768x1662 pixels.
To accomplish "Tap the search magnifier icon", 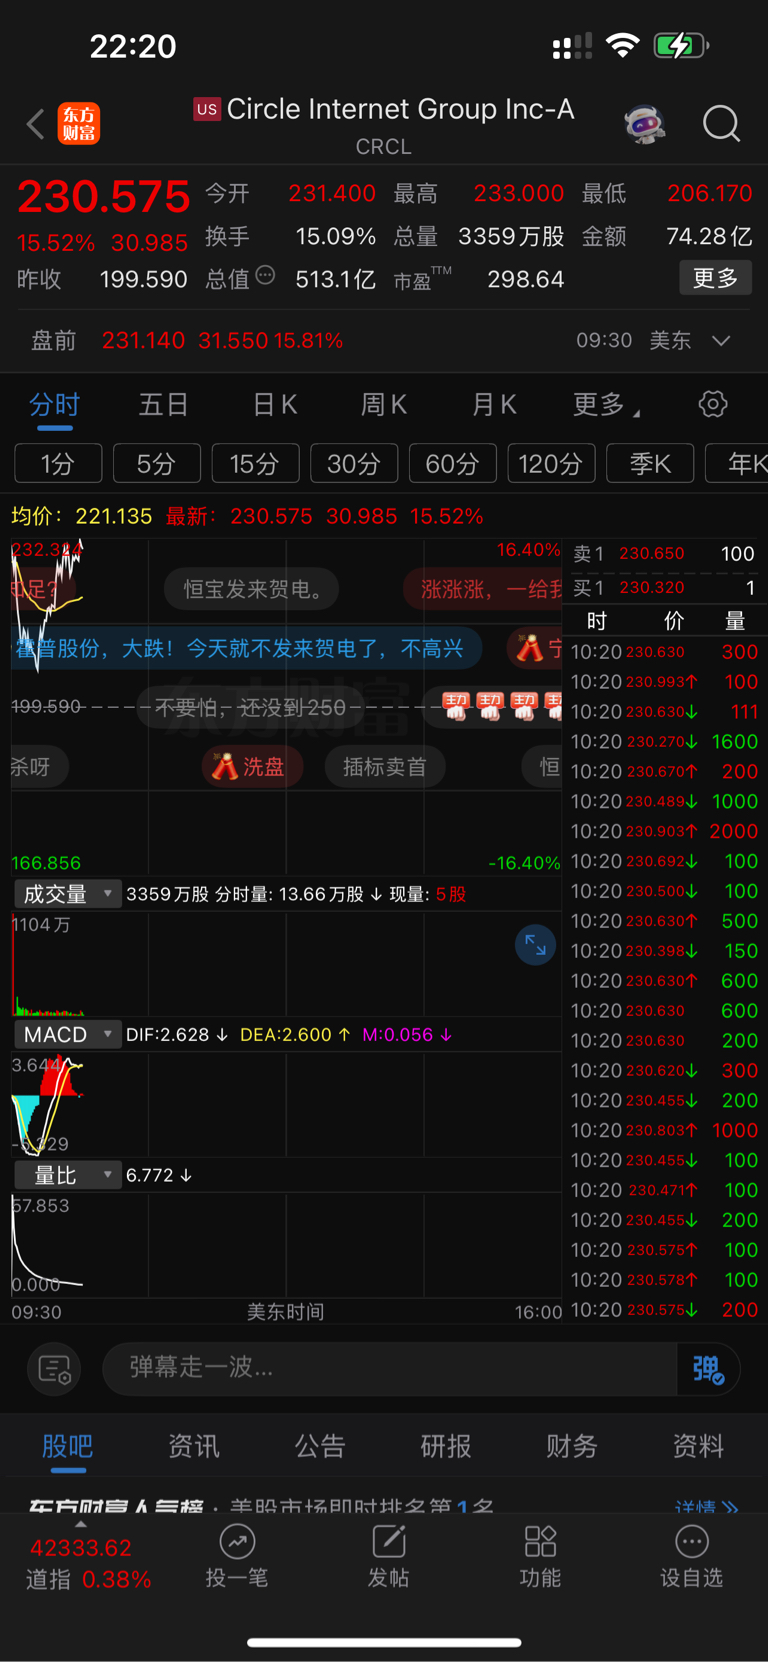I will tap(721, 124).
